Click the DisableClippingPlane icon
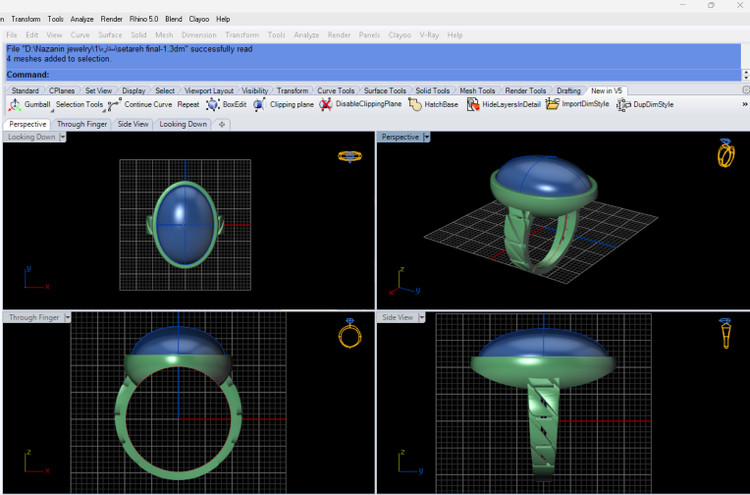 pos(326,105)
